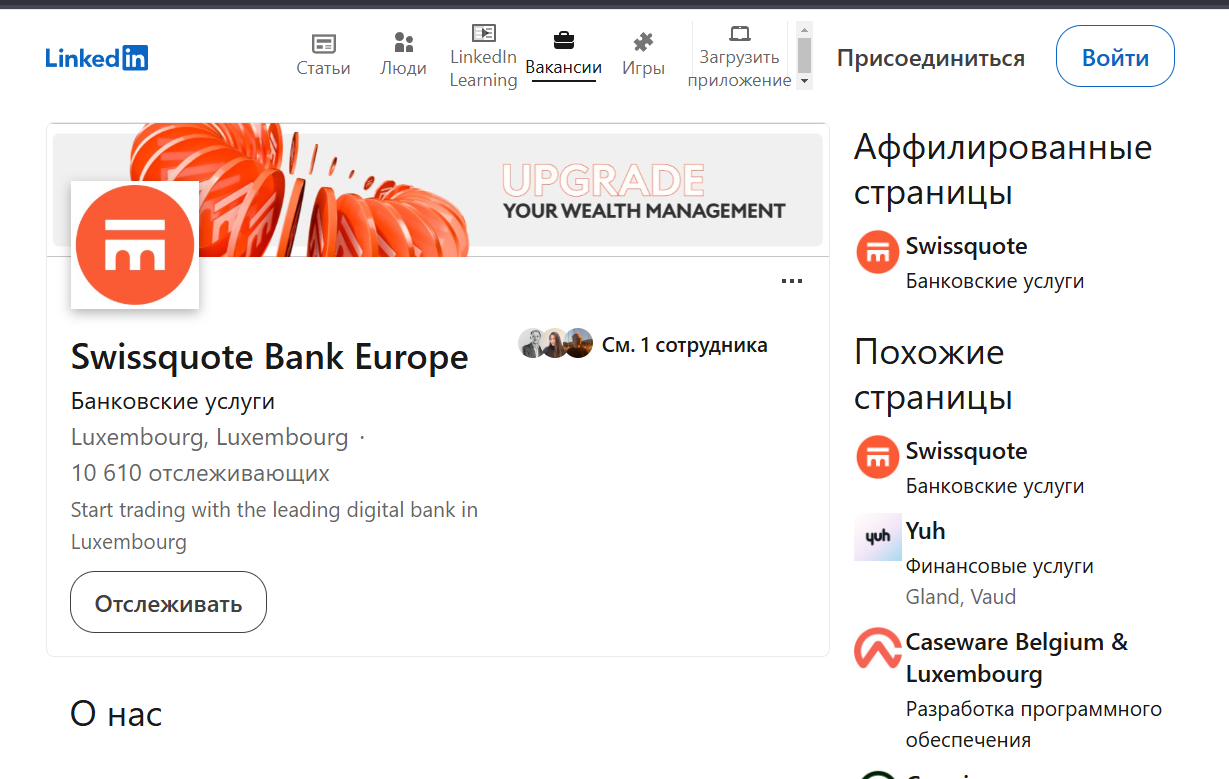The width and height of the screenshot is (1229, 779).
Task: Click the Загрузить приложение laptop icon
Action: pyautogui.click(x=740, y=33)
